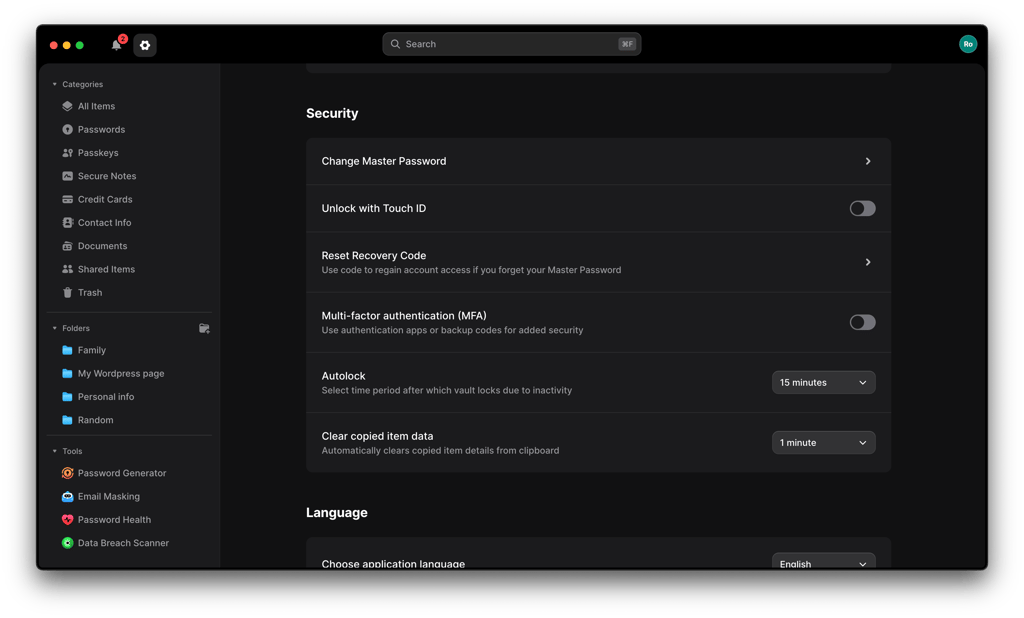Click the Documents icon
Screen dimensions: 1024x618
pos(67,246)
